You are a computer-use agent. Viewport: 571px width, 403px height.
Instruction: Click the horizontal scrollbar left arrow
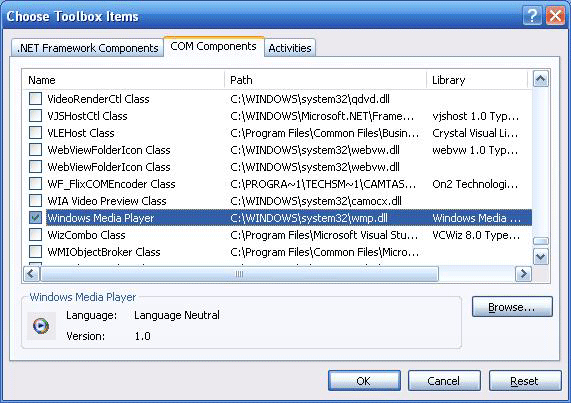31,273
